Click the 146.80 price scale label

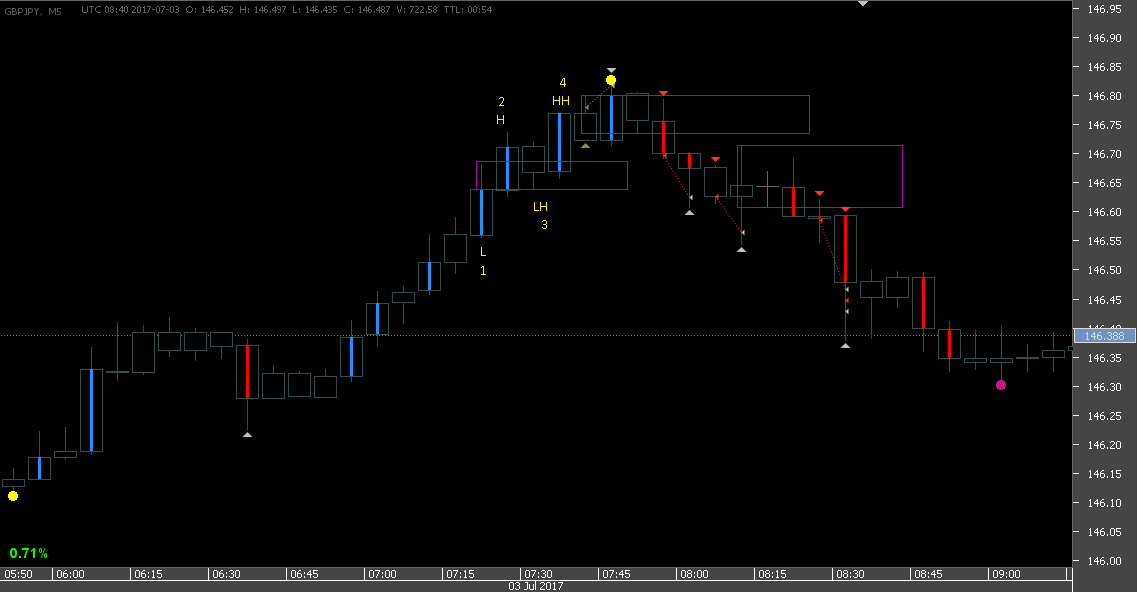click(1106, 96)
